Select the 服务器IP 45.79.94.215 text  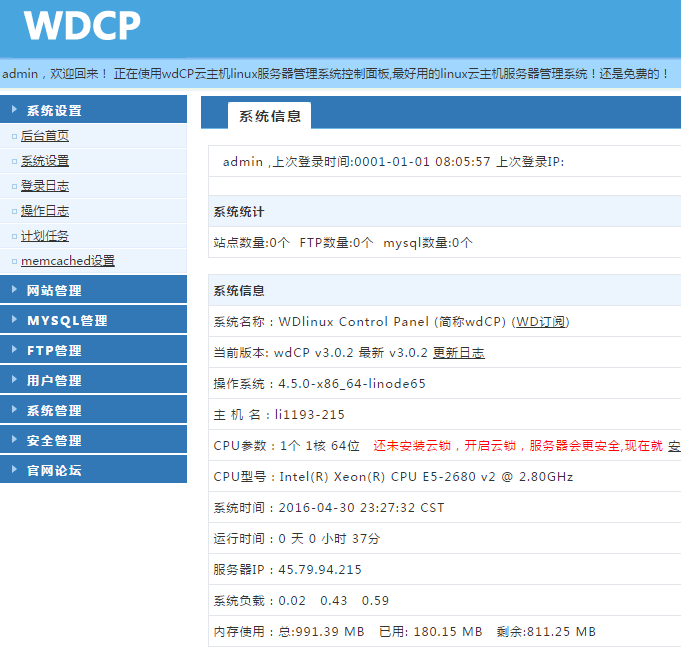pyautogui.click(x=288, y=570)
